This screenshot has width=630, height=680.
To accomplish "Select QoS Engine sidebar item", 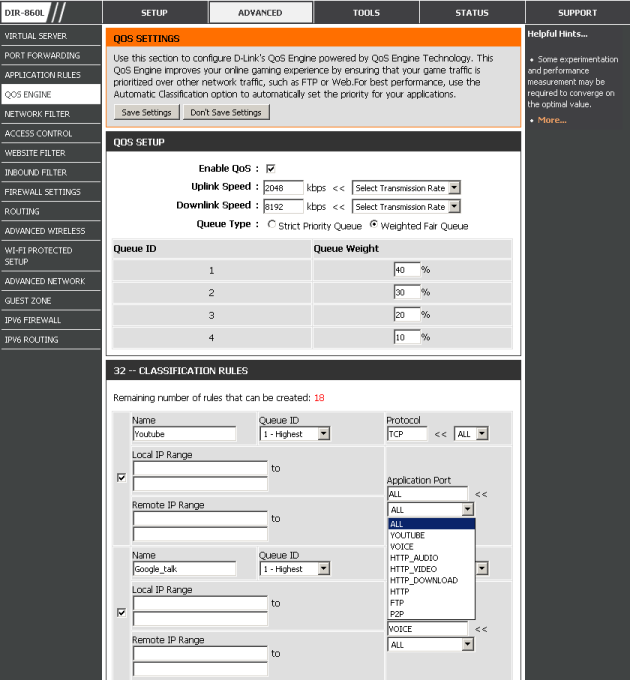I will 51,94.
